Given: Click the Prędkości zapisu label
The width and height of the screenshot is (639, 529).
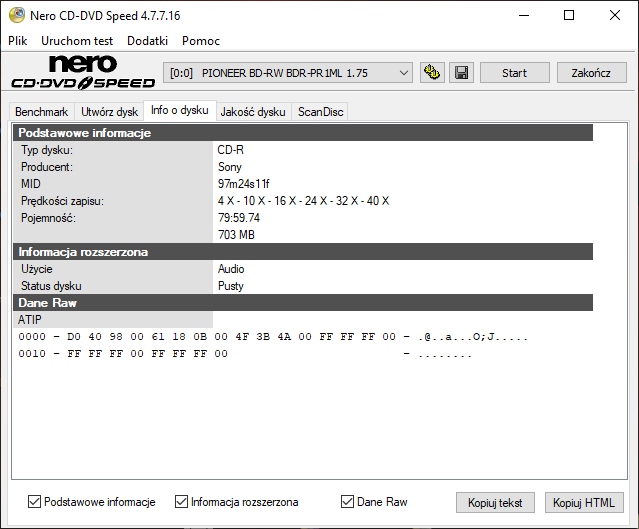Looking at the screenshot, I should coord(62,201).
